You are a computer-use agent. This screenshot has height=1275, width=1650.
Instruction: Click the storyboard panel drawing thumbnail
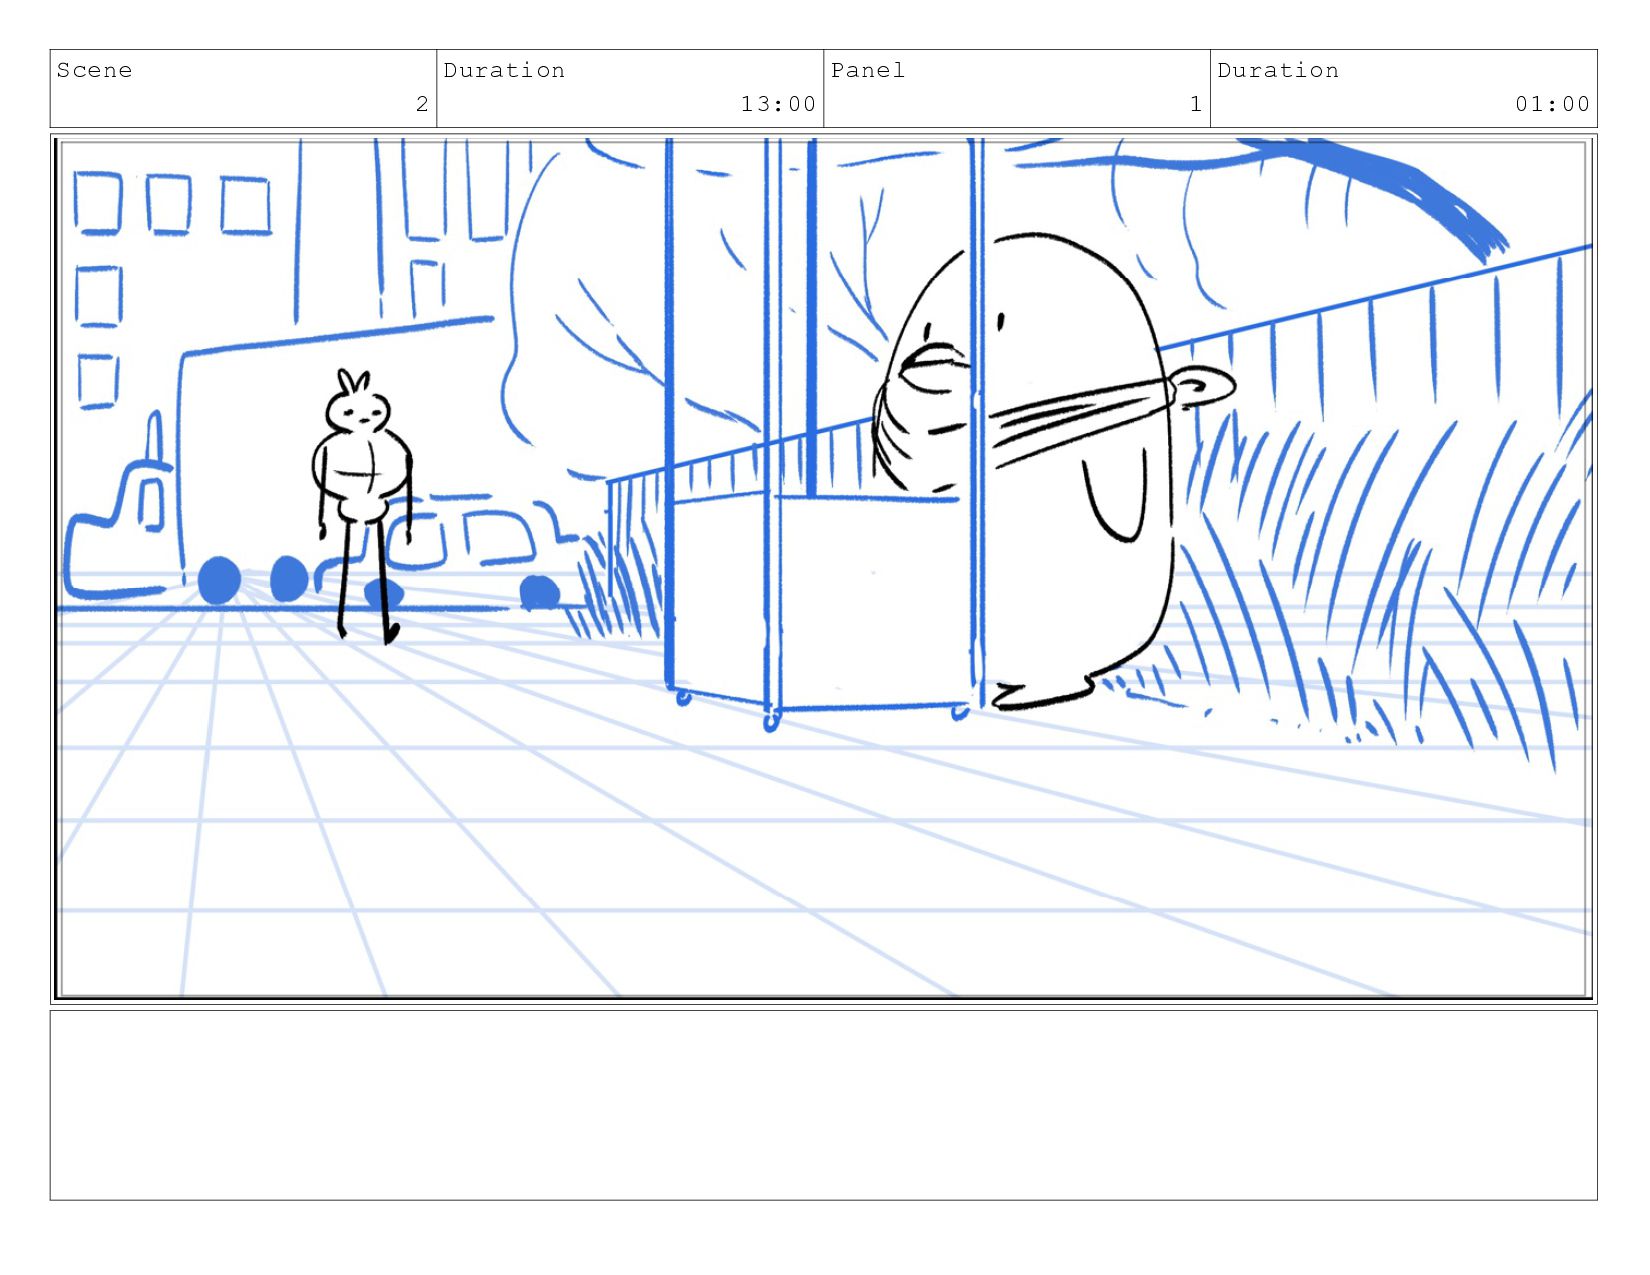point(824,569)
